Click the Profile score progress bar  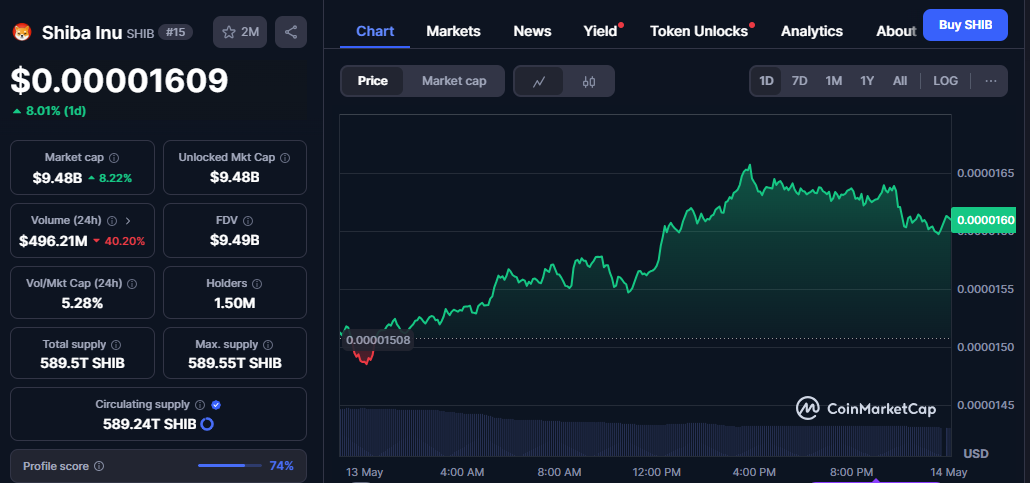pos(228,466)
